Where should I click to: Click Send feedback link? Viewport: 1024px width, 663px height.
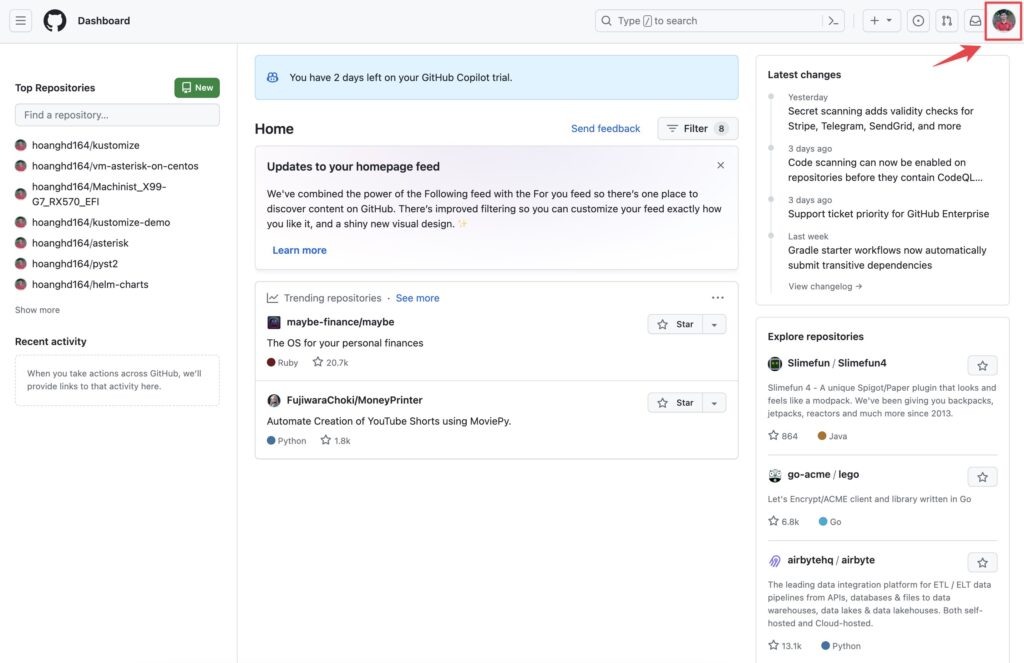pos(605,129)
